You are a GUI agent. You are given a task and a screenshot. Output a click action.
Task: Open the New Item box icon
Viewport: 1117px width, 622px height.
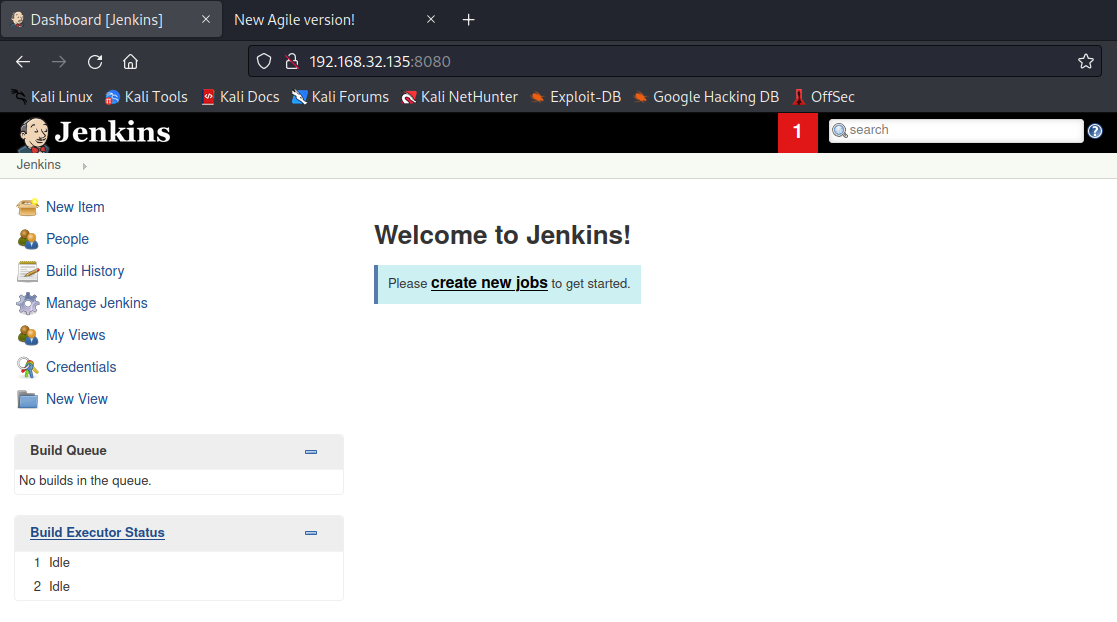pos(28,207)
